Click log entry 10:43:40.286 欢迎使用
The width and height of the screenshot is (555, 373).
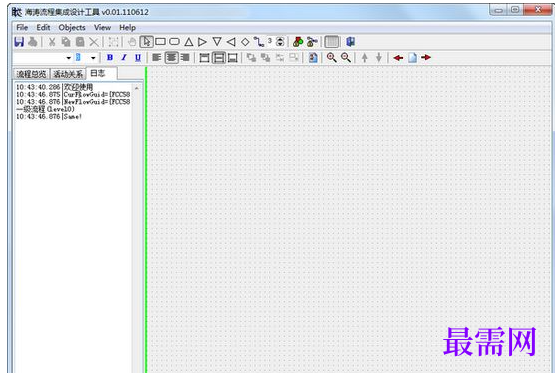click(55, 87)
